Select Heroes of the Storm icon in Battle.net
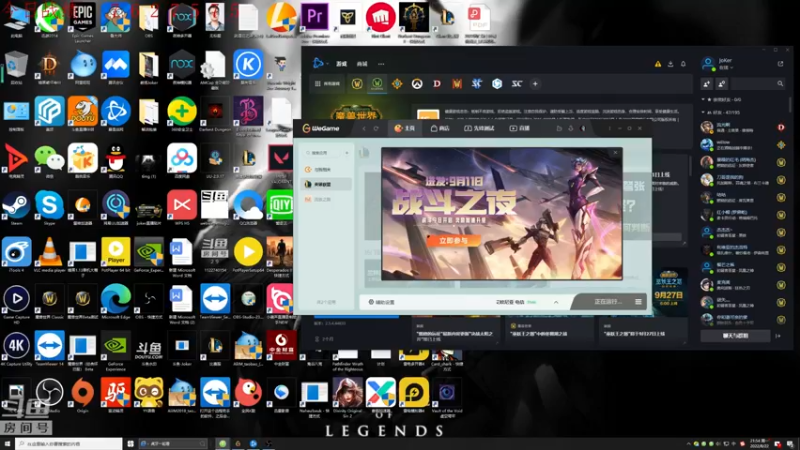Image resolution: width=800 pixels, height=450 pixels. coord(497,84)
